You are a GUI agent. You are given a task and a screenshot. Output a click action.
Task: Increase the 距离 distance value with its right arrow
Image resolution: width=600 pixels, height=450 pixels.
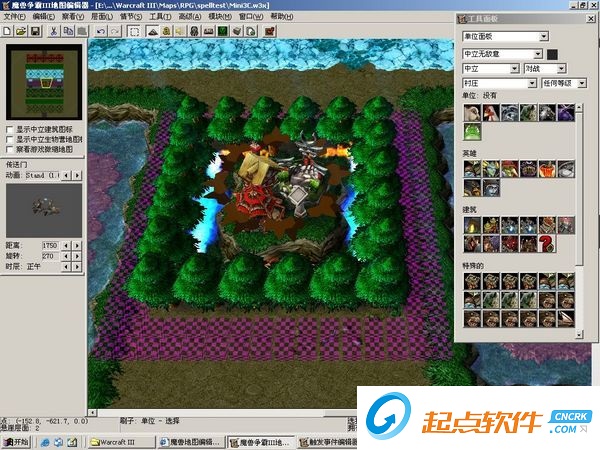77,245
